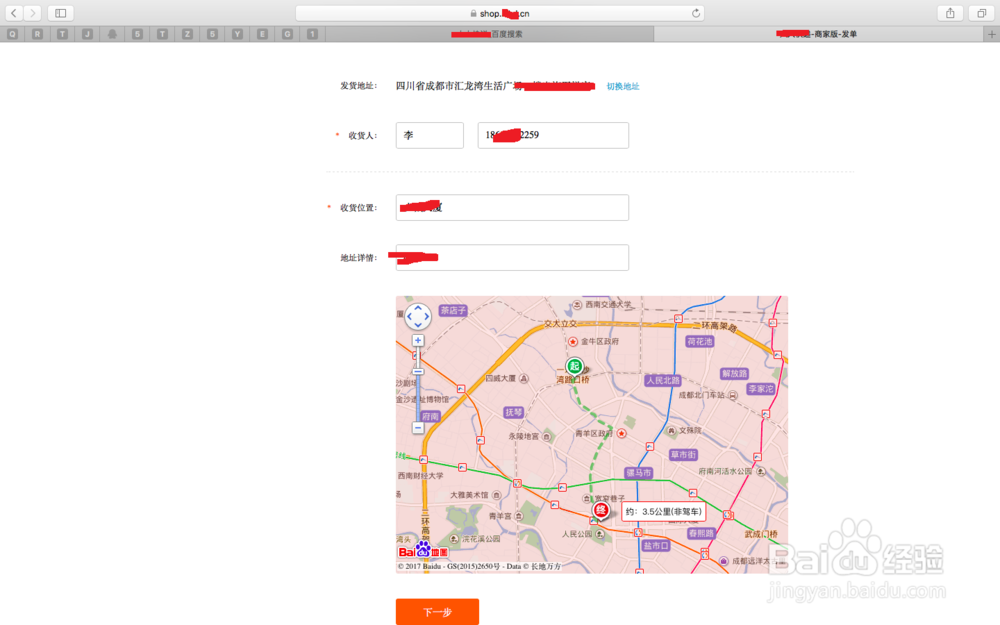This screenshot has height=625, width=1000.
Task: Focus the recipient name field containing 李
Action: point(429,135)
